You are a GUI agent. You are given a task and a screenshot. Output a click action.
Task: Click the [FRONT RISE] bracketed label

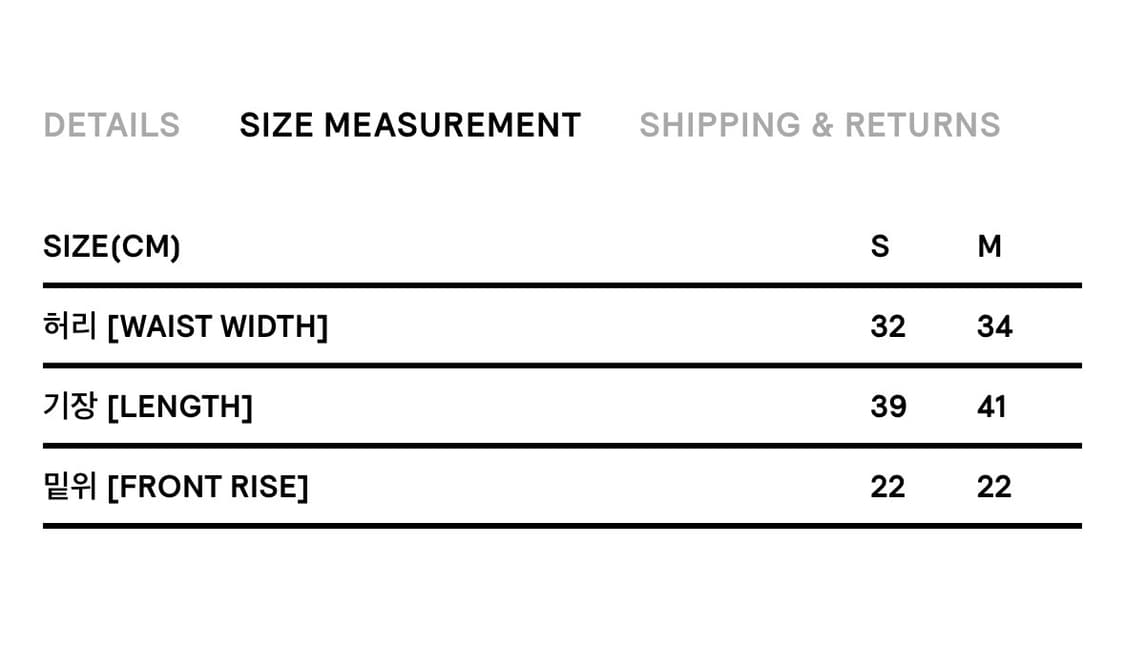(207, 486)
